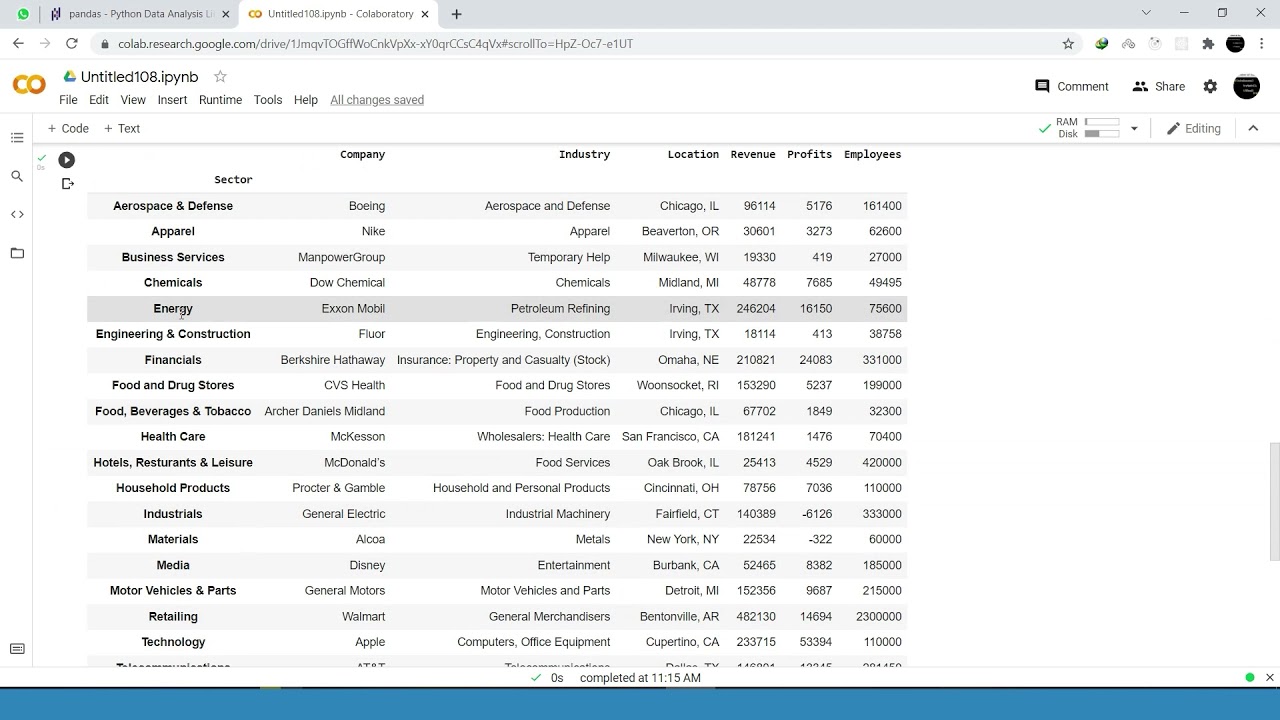Select the Untitled108.ipynb Colaboratory tab
The height and width of the screenshot is (720, 1280).
(339, 14)
